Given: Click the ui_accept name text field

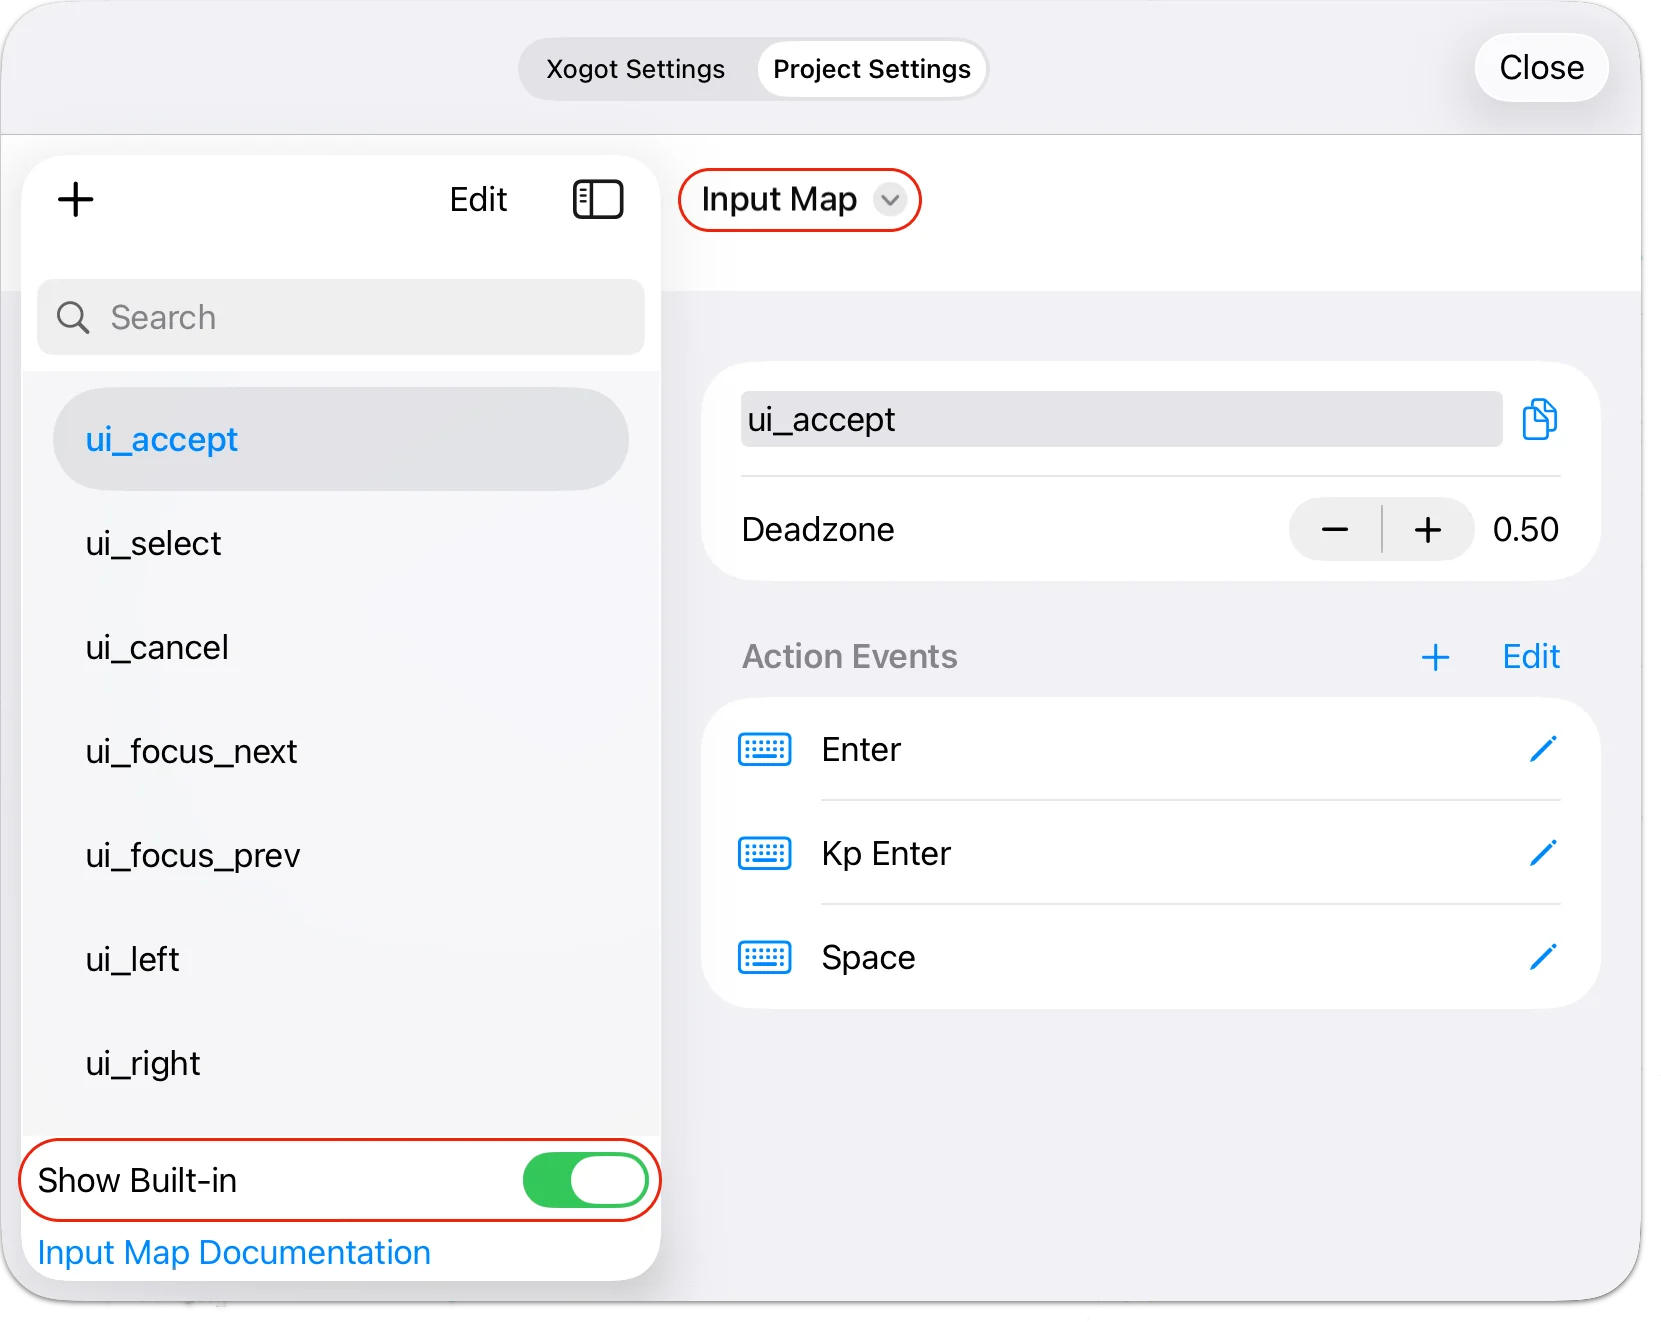Looking at the screenshot, I should click(1120, 419).
